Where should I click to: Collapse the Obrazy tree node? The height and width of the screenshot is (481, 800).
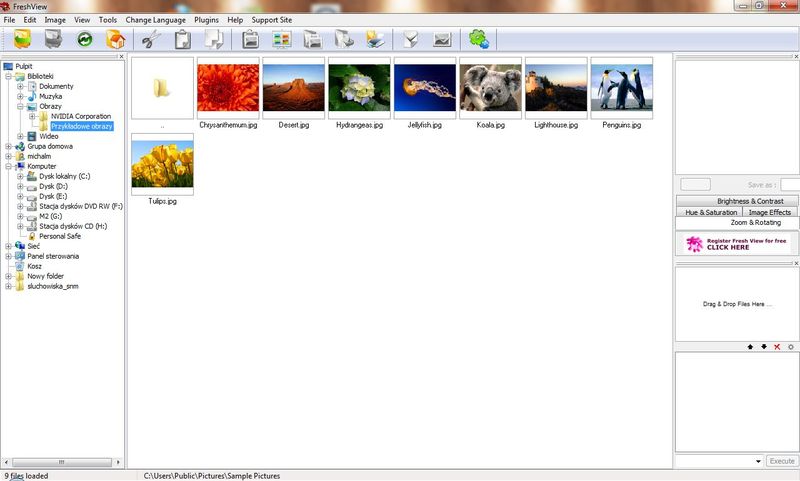(20, 106)
